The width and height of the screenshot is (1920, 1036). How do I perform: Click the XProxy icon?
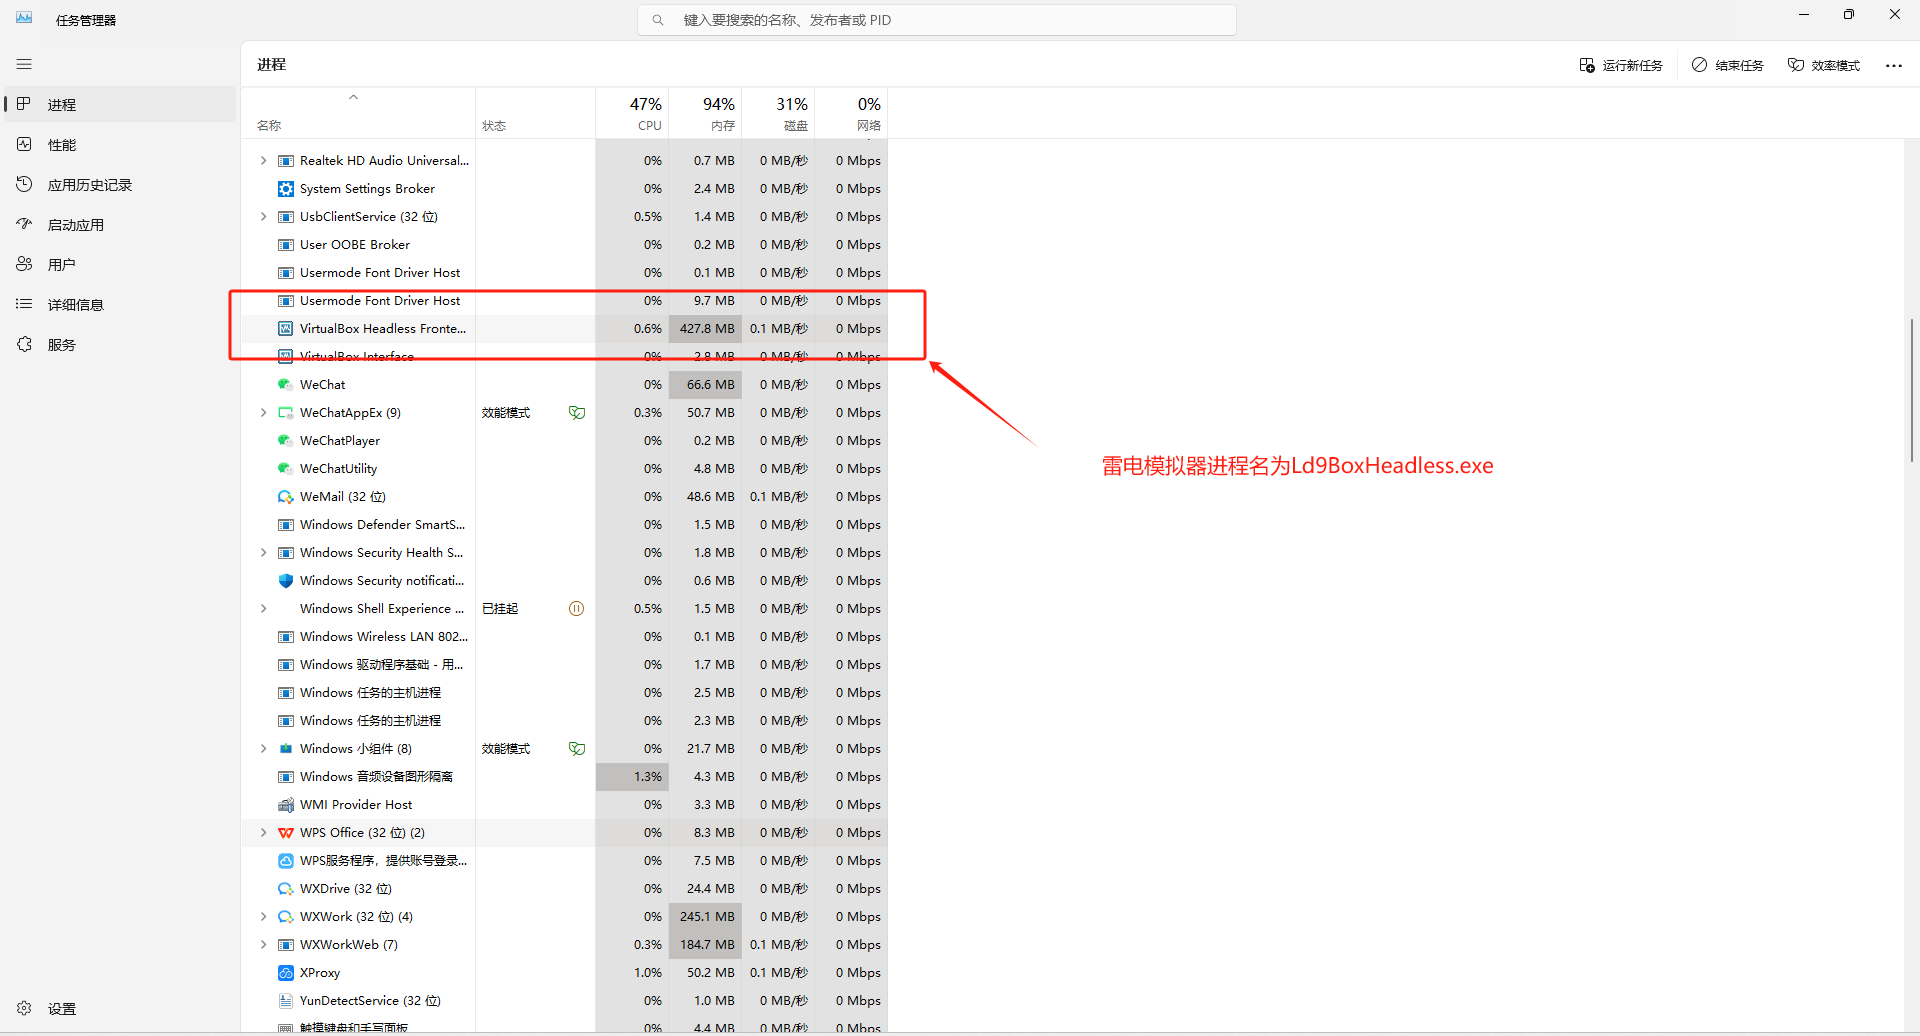pyautogui.click(x=286, y=973)
